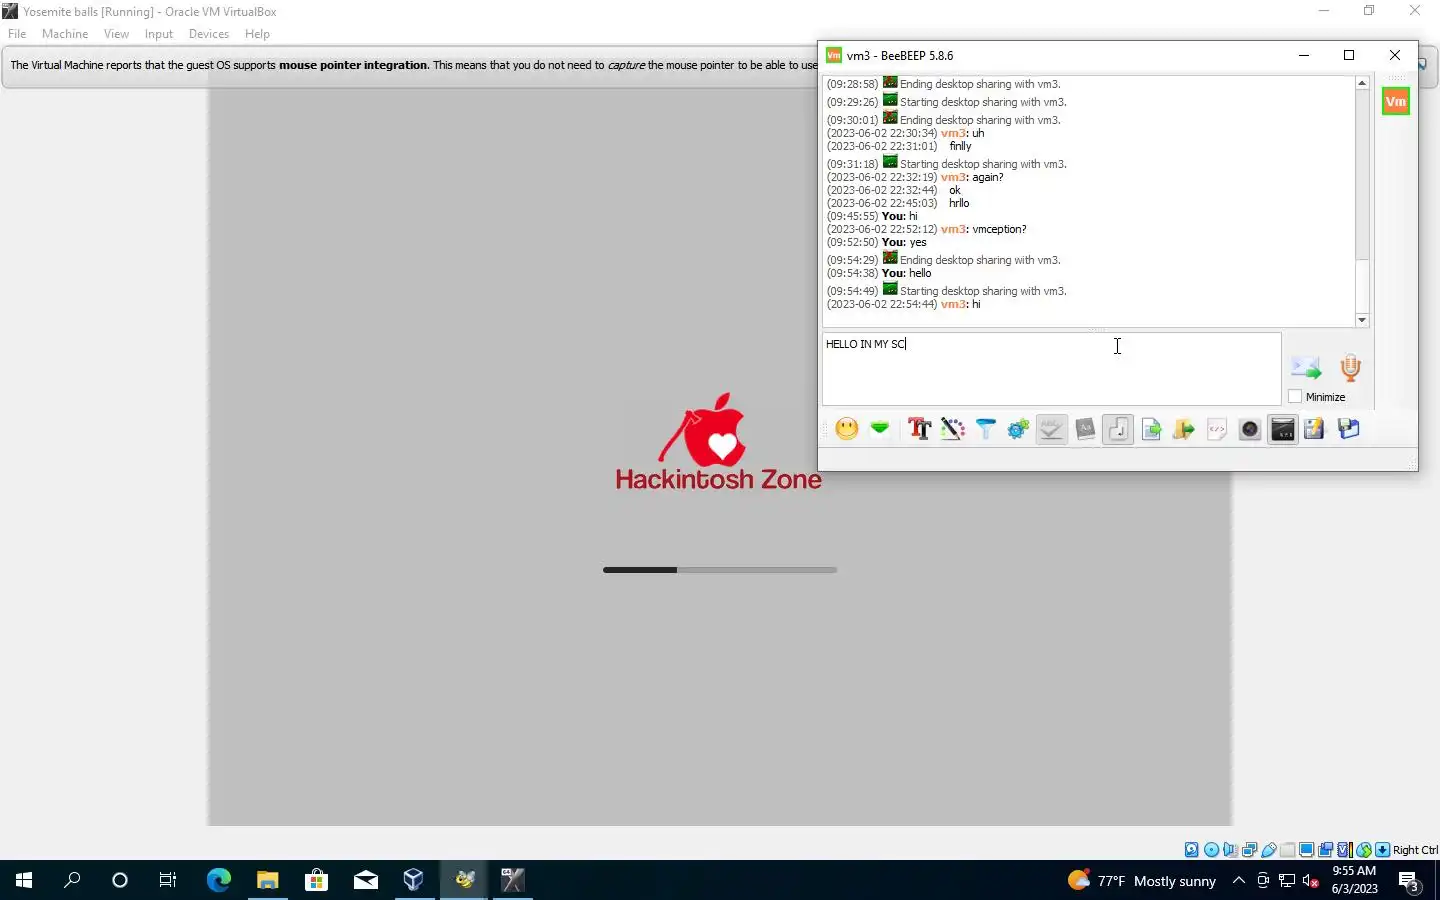The width and height of the screenshot is (1440, 900).
Task: Send the message with the envelope arrow button
Action: point(1306,368)
